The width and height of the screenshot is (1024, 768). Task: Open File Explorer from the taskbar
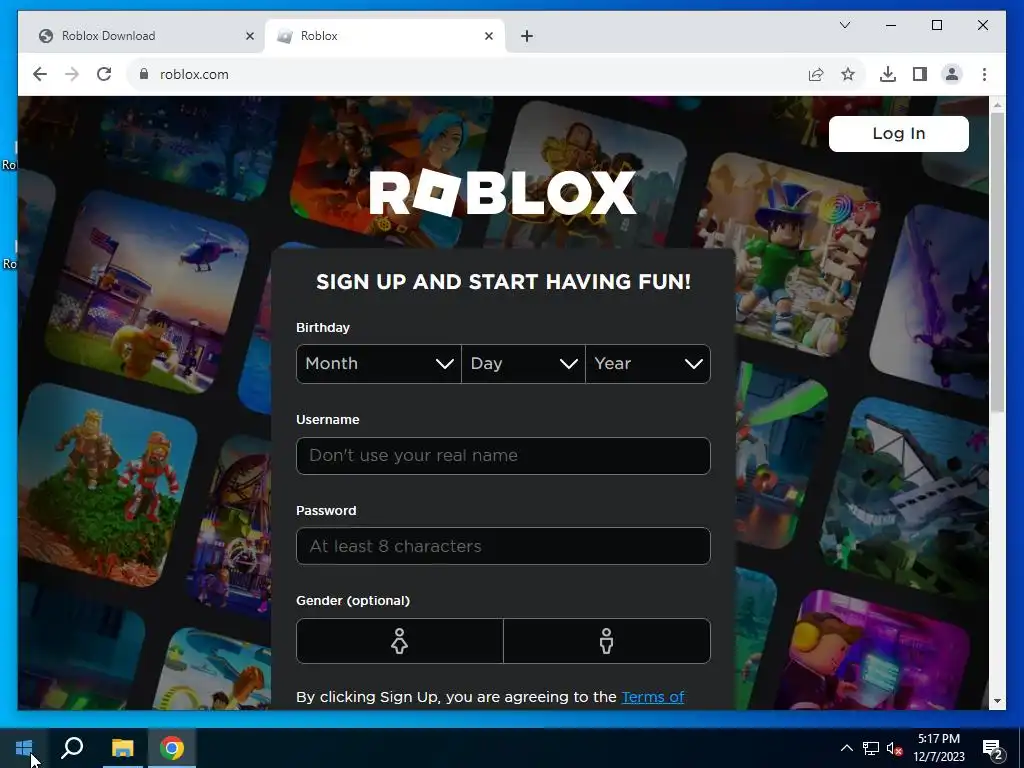coord(122,748)
